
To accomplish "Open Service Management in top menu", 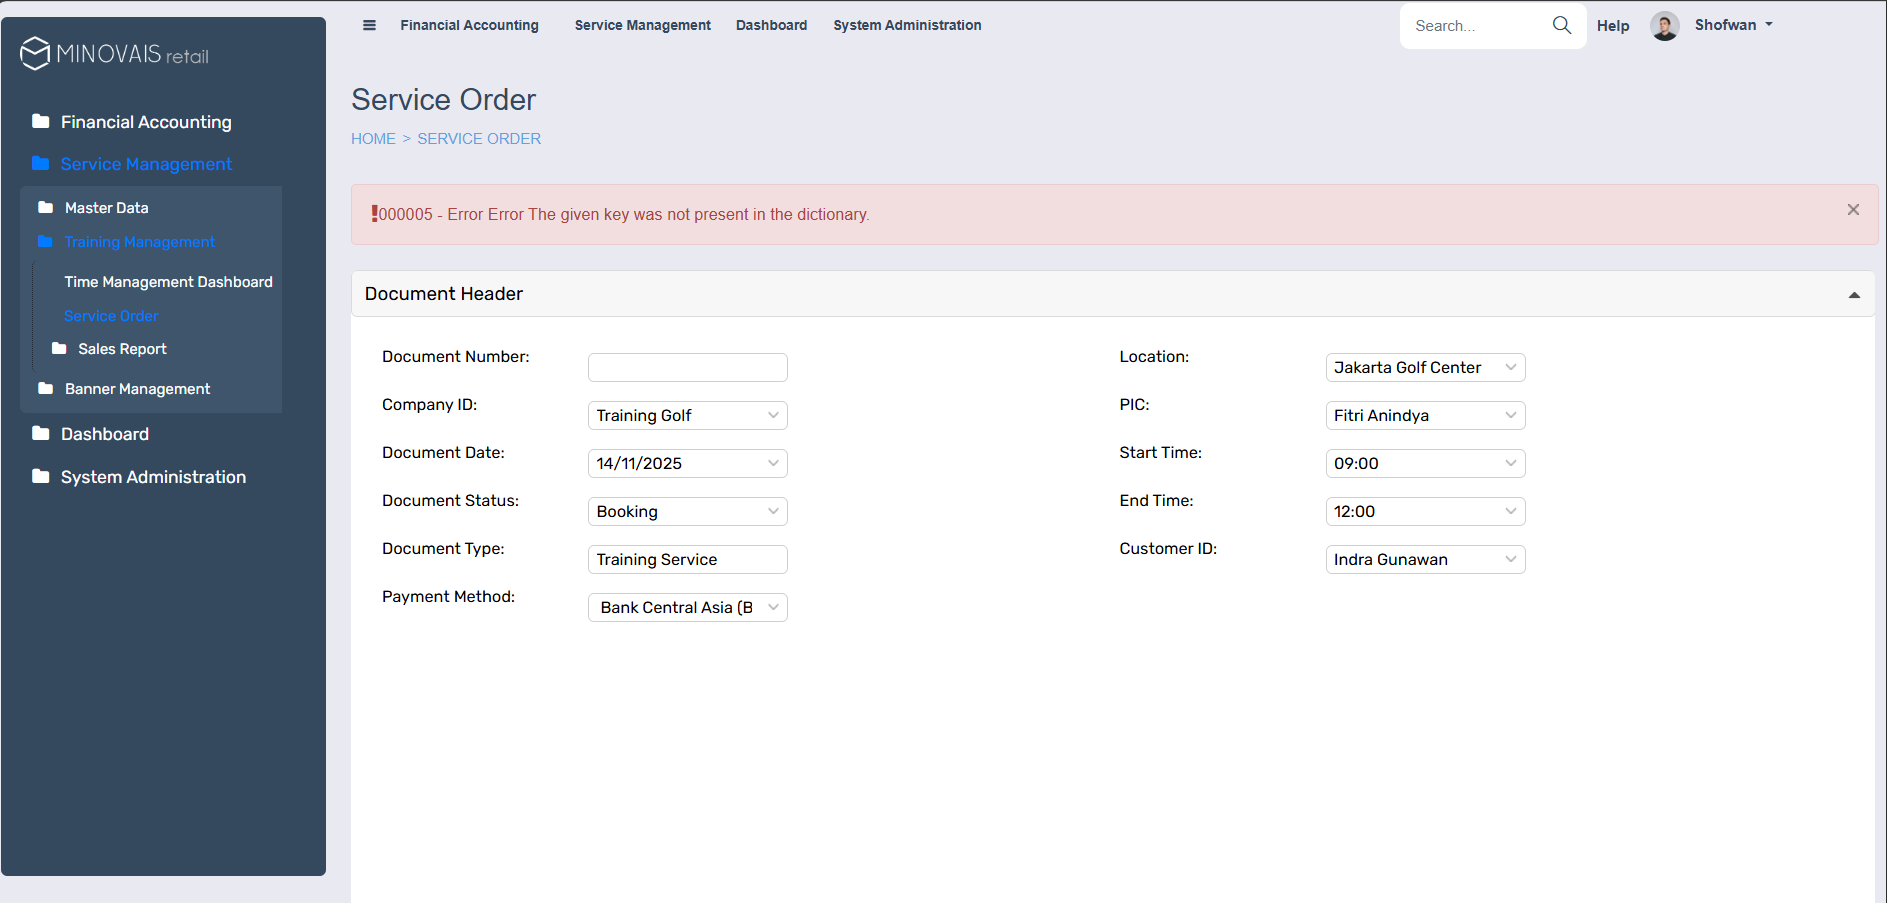I will coord(642,25).
